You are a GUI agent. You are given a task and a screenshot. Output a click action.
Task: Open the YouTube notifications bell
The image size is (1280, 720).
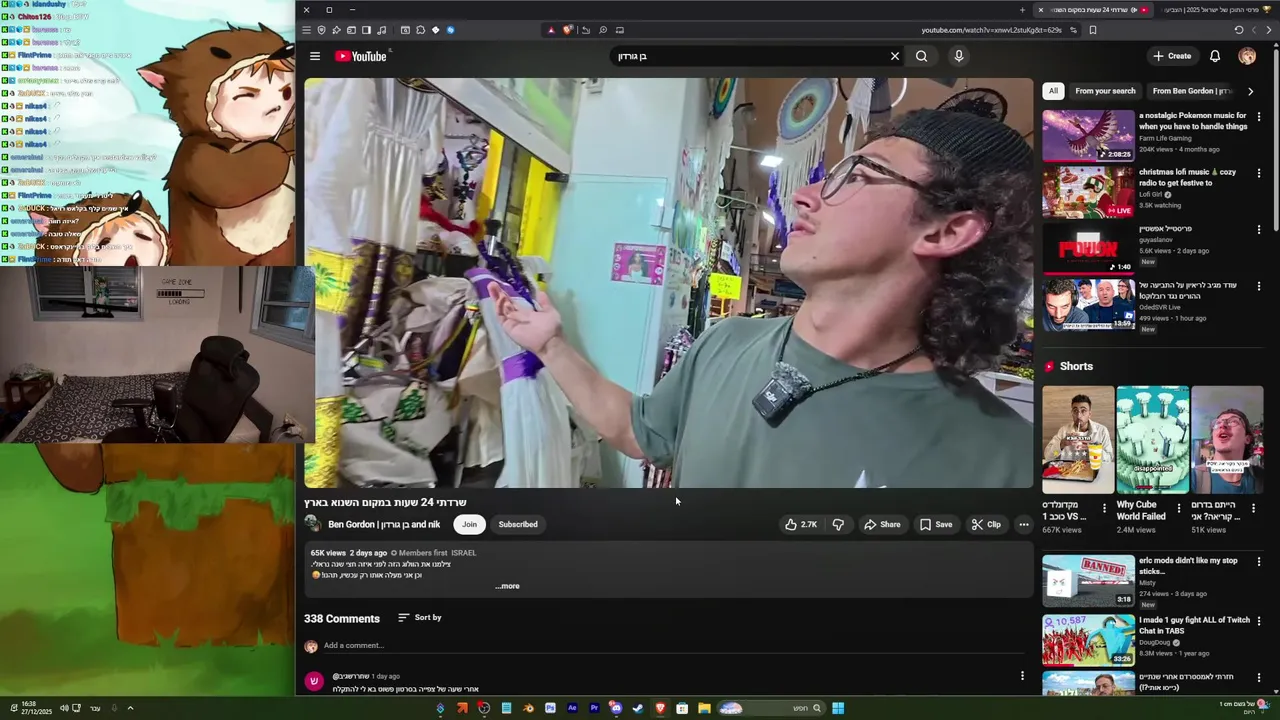(x=1215, y=56)
